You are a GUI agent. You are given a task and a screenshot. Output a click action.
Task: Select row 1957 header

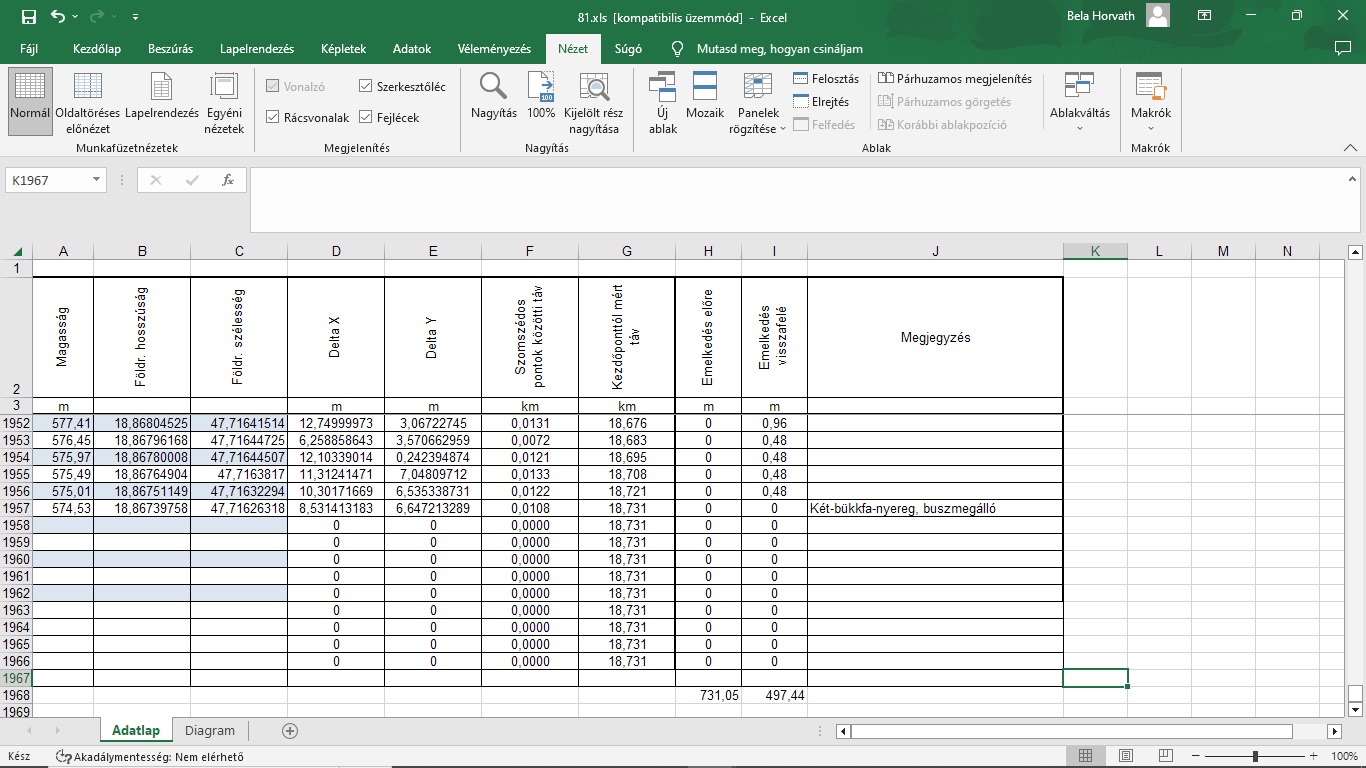point(16,508)
